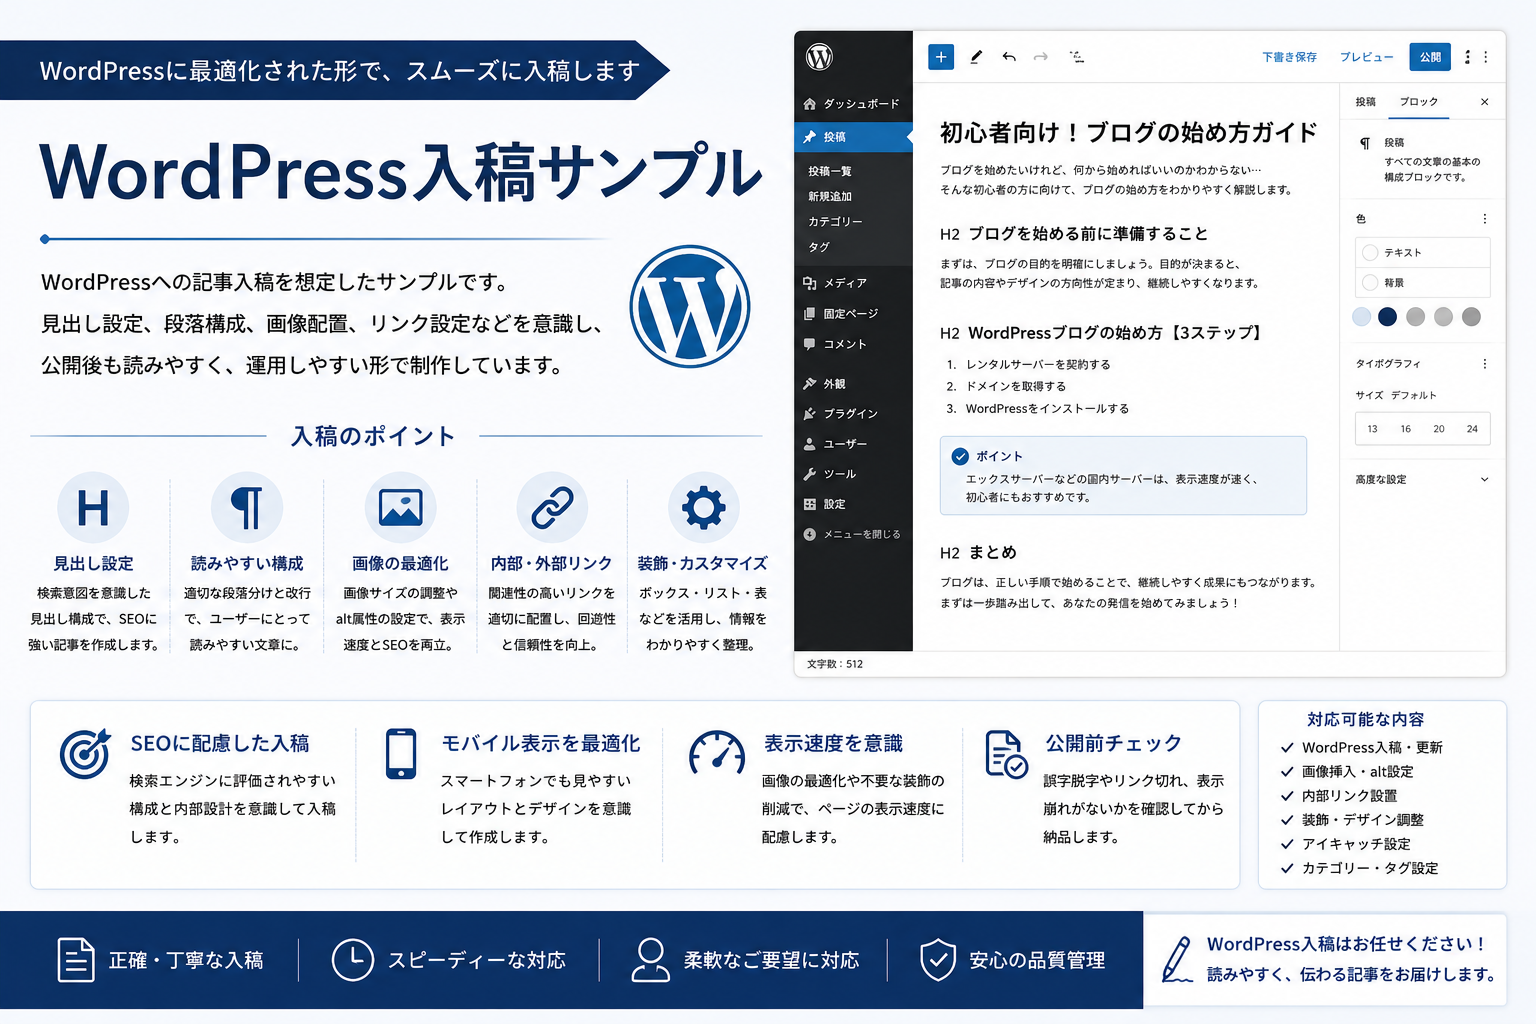Open the block inserter plus button
This screenshot has width=1536, height=1024.
[941, 57]
